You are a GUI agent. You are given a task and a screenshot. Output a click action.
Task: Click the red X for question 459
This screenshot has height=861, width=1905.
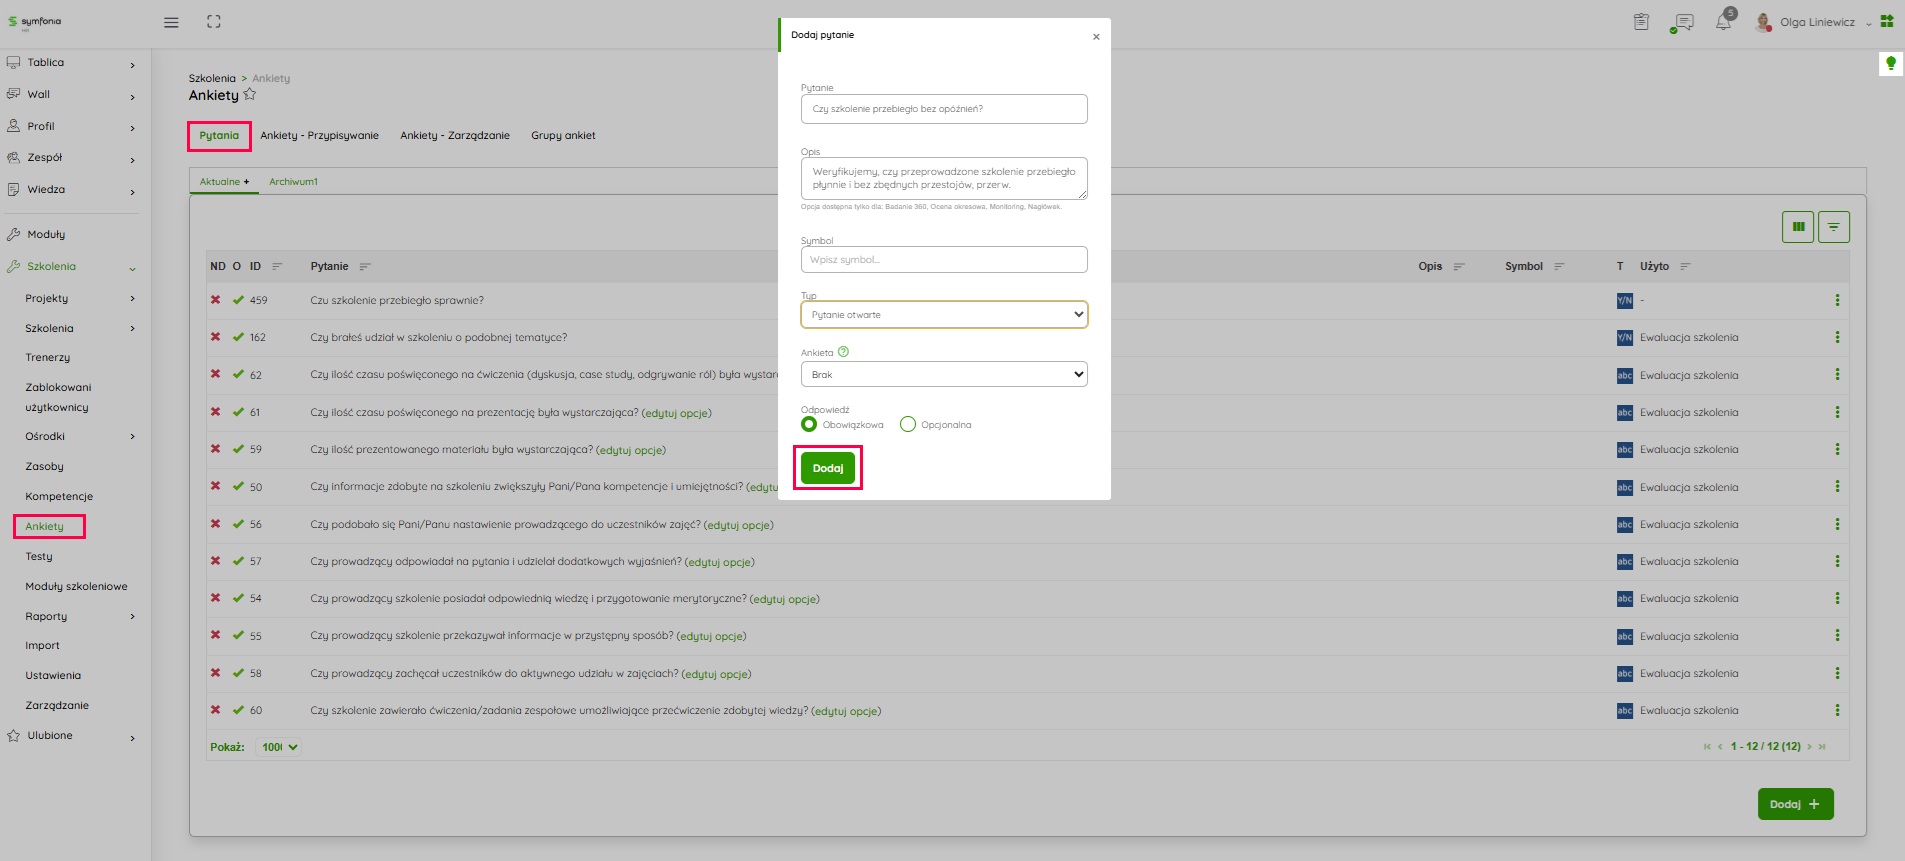pos(216,300)
